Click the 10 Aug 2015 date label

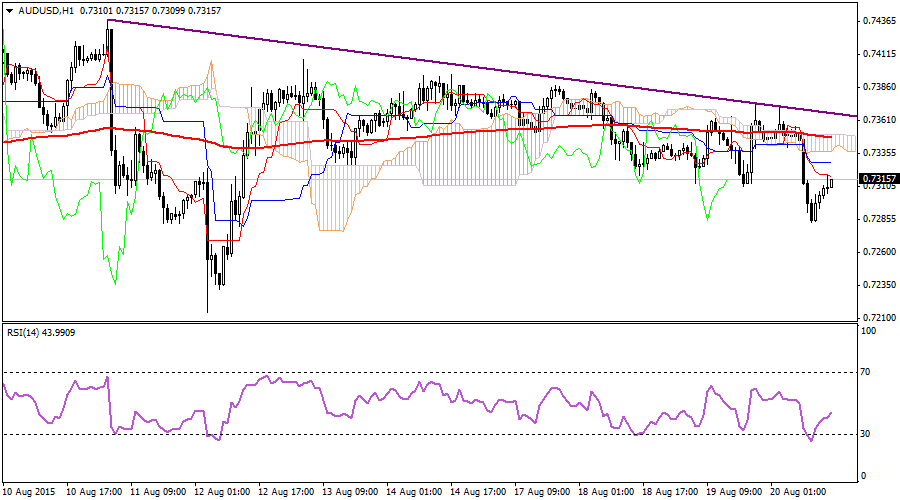pos(30,492)
